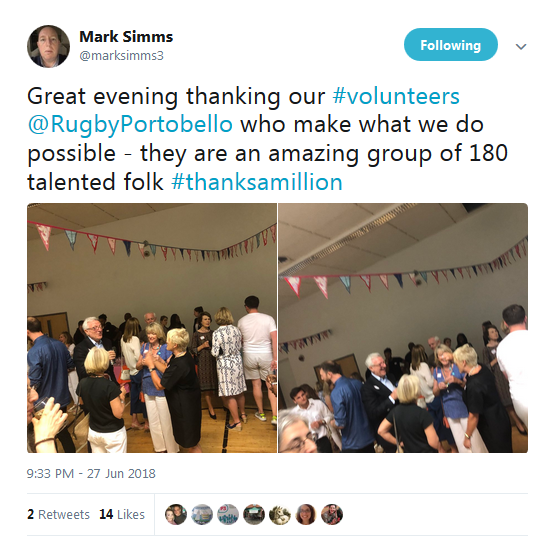Open @RugbyPortobello mention link

(x=130, y=125)
